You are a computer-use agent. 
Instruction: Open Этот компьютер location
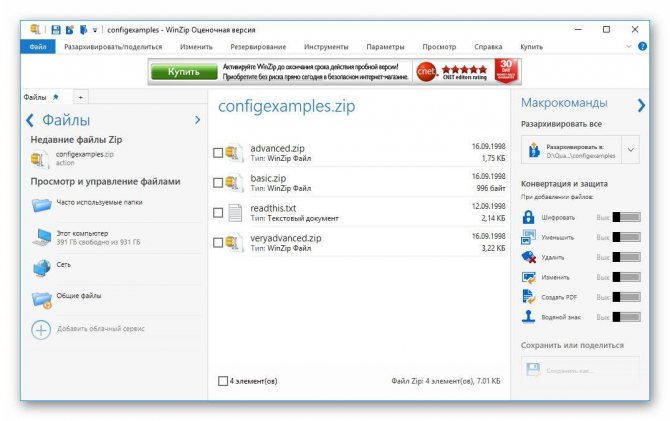click(x=82, y=233)
